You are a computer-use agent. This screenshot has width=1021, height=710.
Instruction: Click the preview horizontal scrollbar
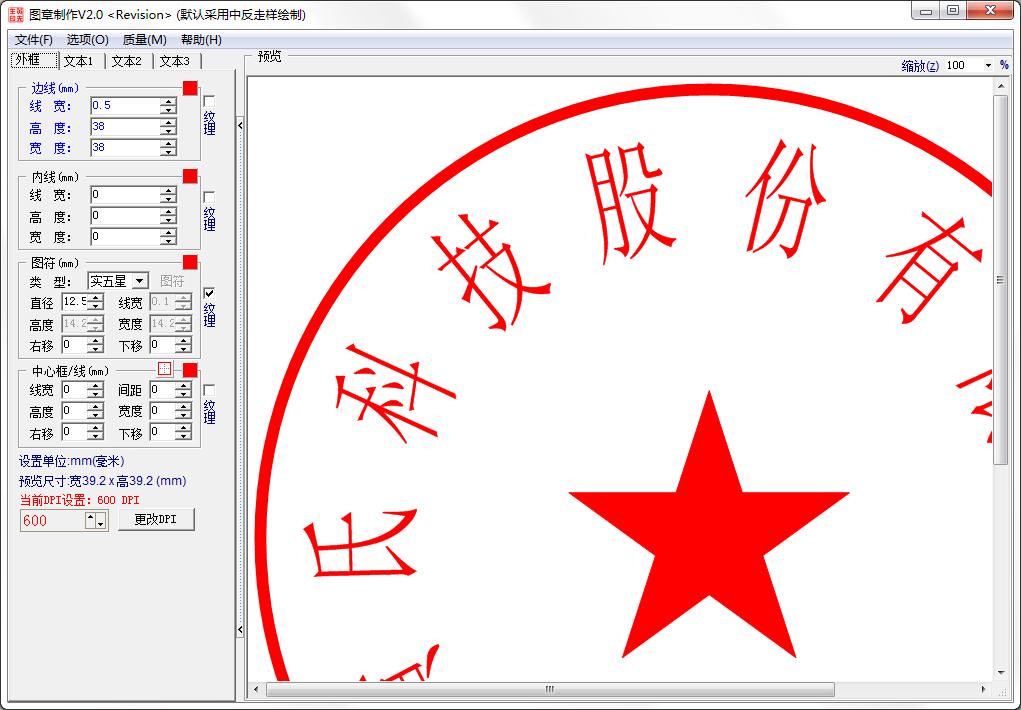coord(548,689)
